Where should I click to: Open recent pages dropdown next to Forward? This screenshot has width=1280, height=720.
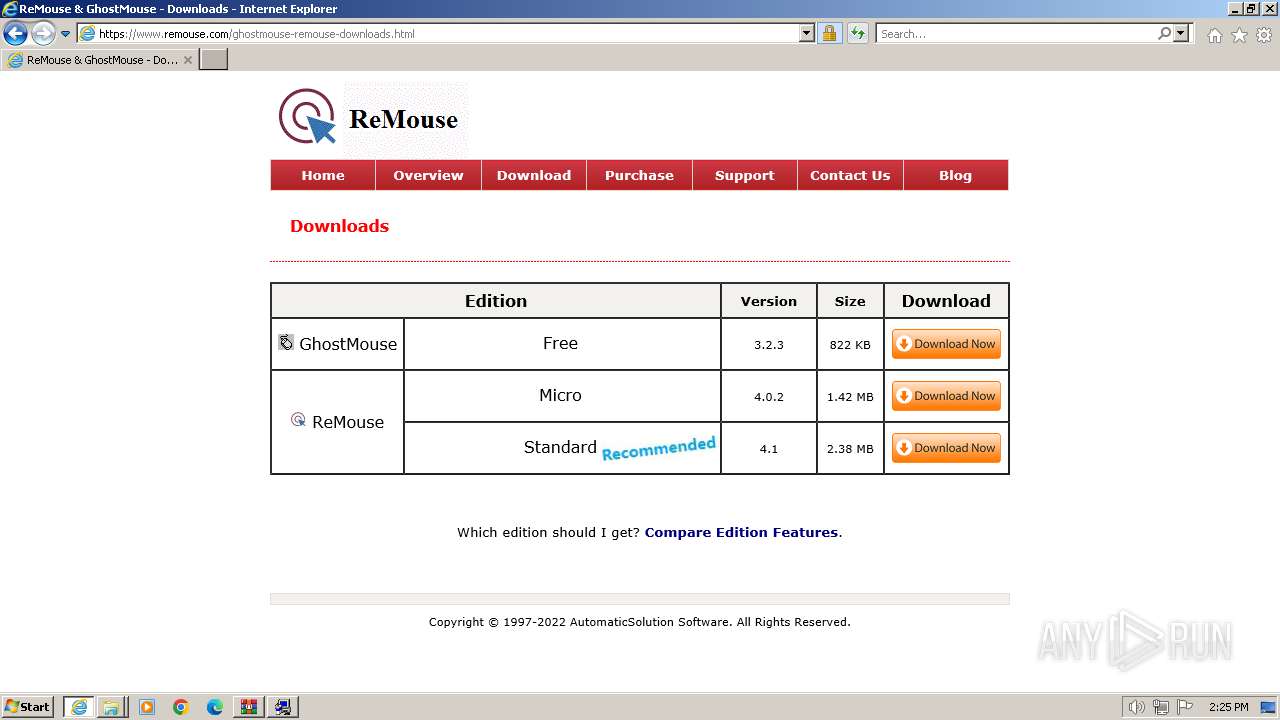[66, 33]
